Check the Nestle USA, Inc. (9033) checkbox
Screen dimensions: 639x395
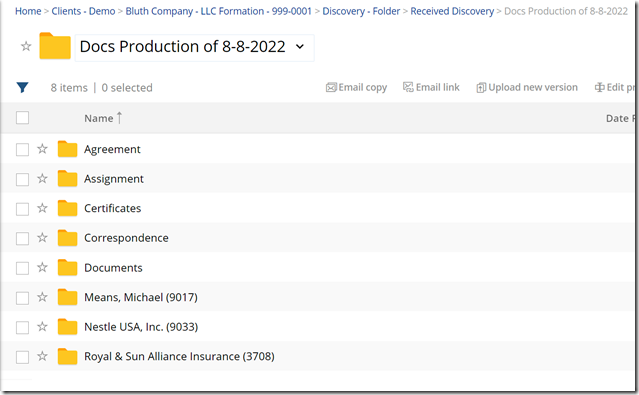pos(22,327)
